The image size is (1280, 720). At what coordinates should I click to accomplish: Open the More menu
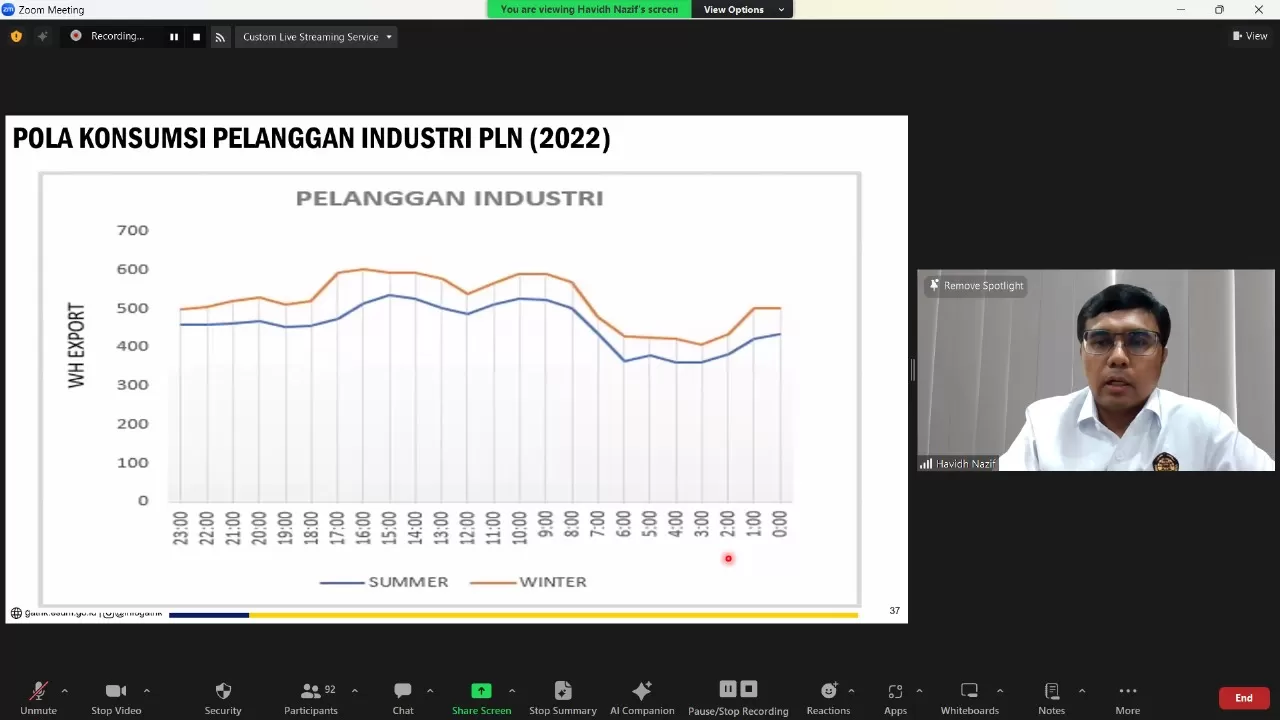1127,697
